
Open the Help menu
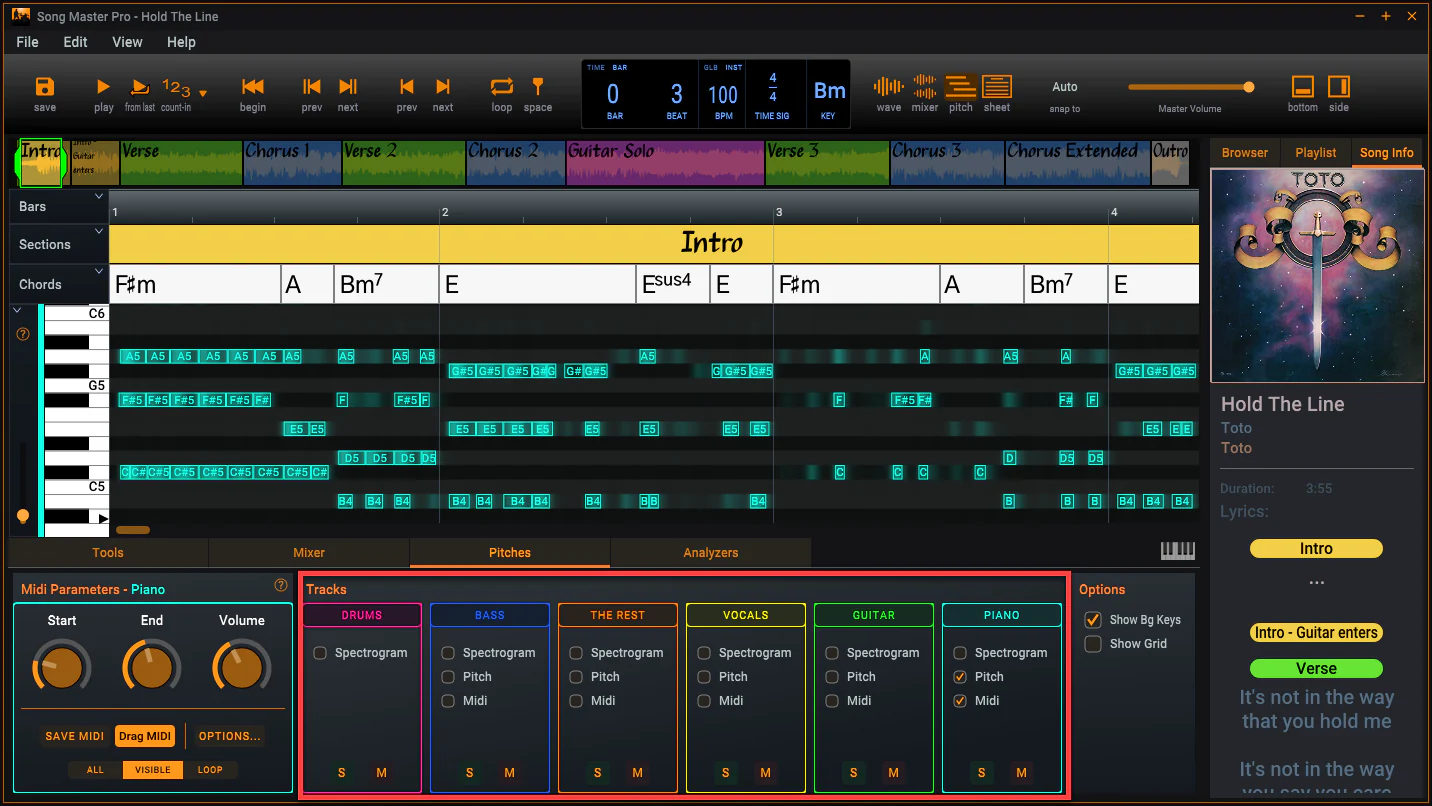181,42
